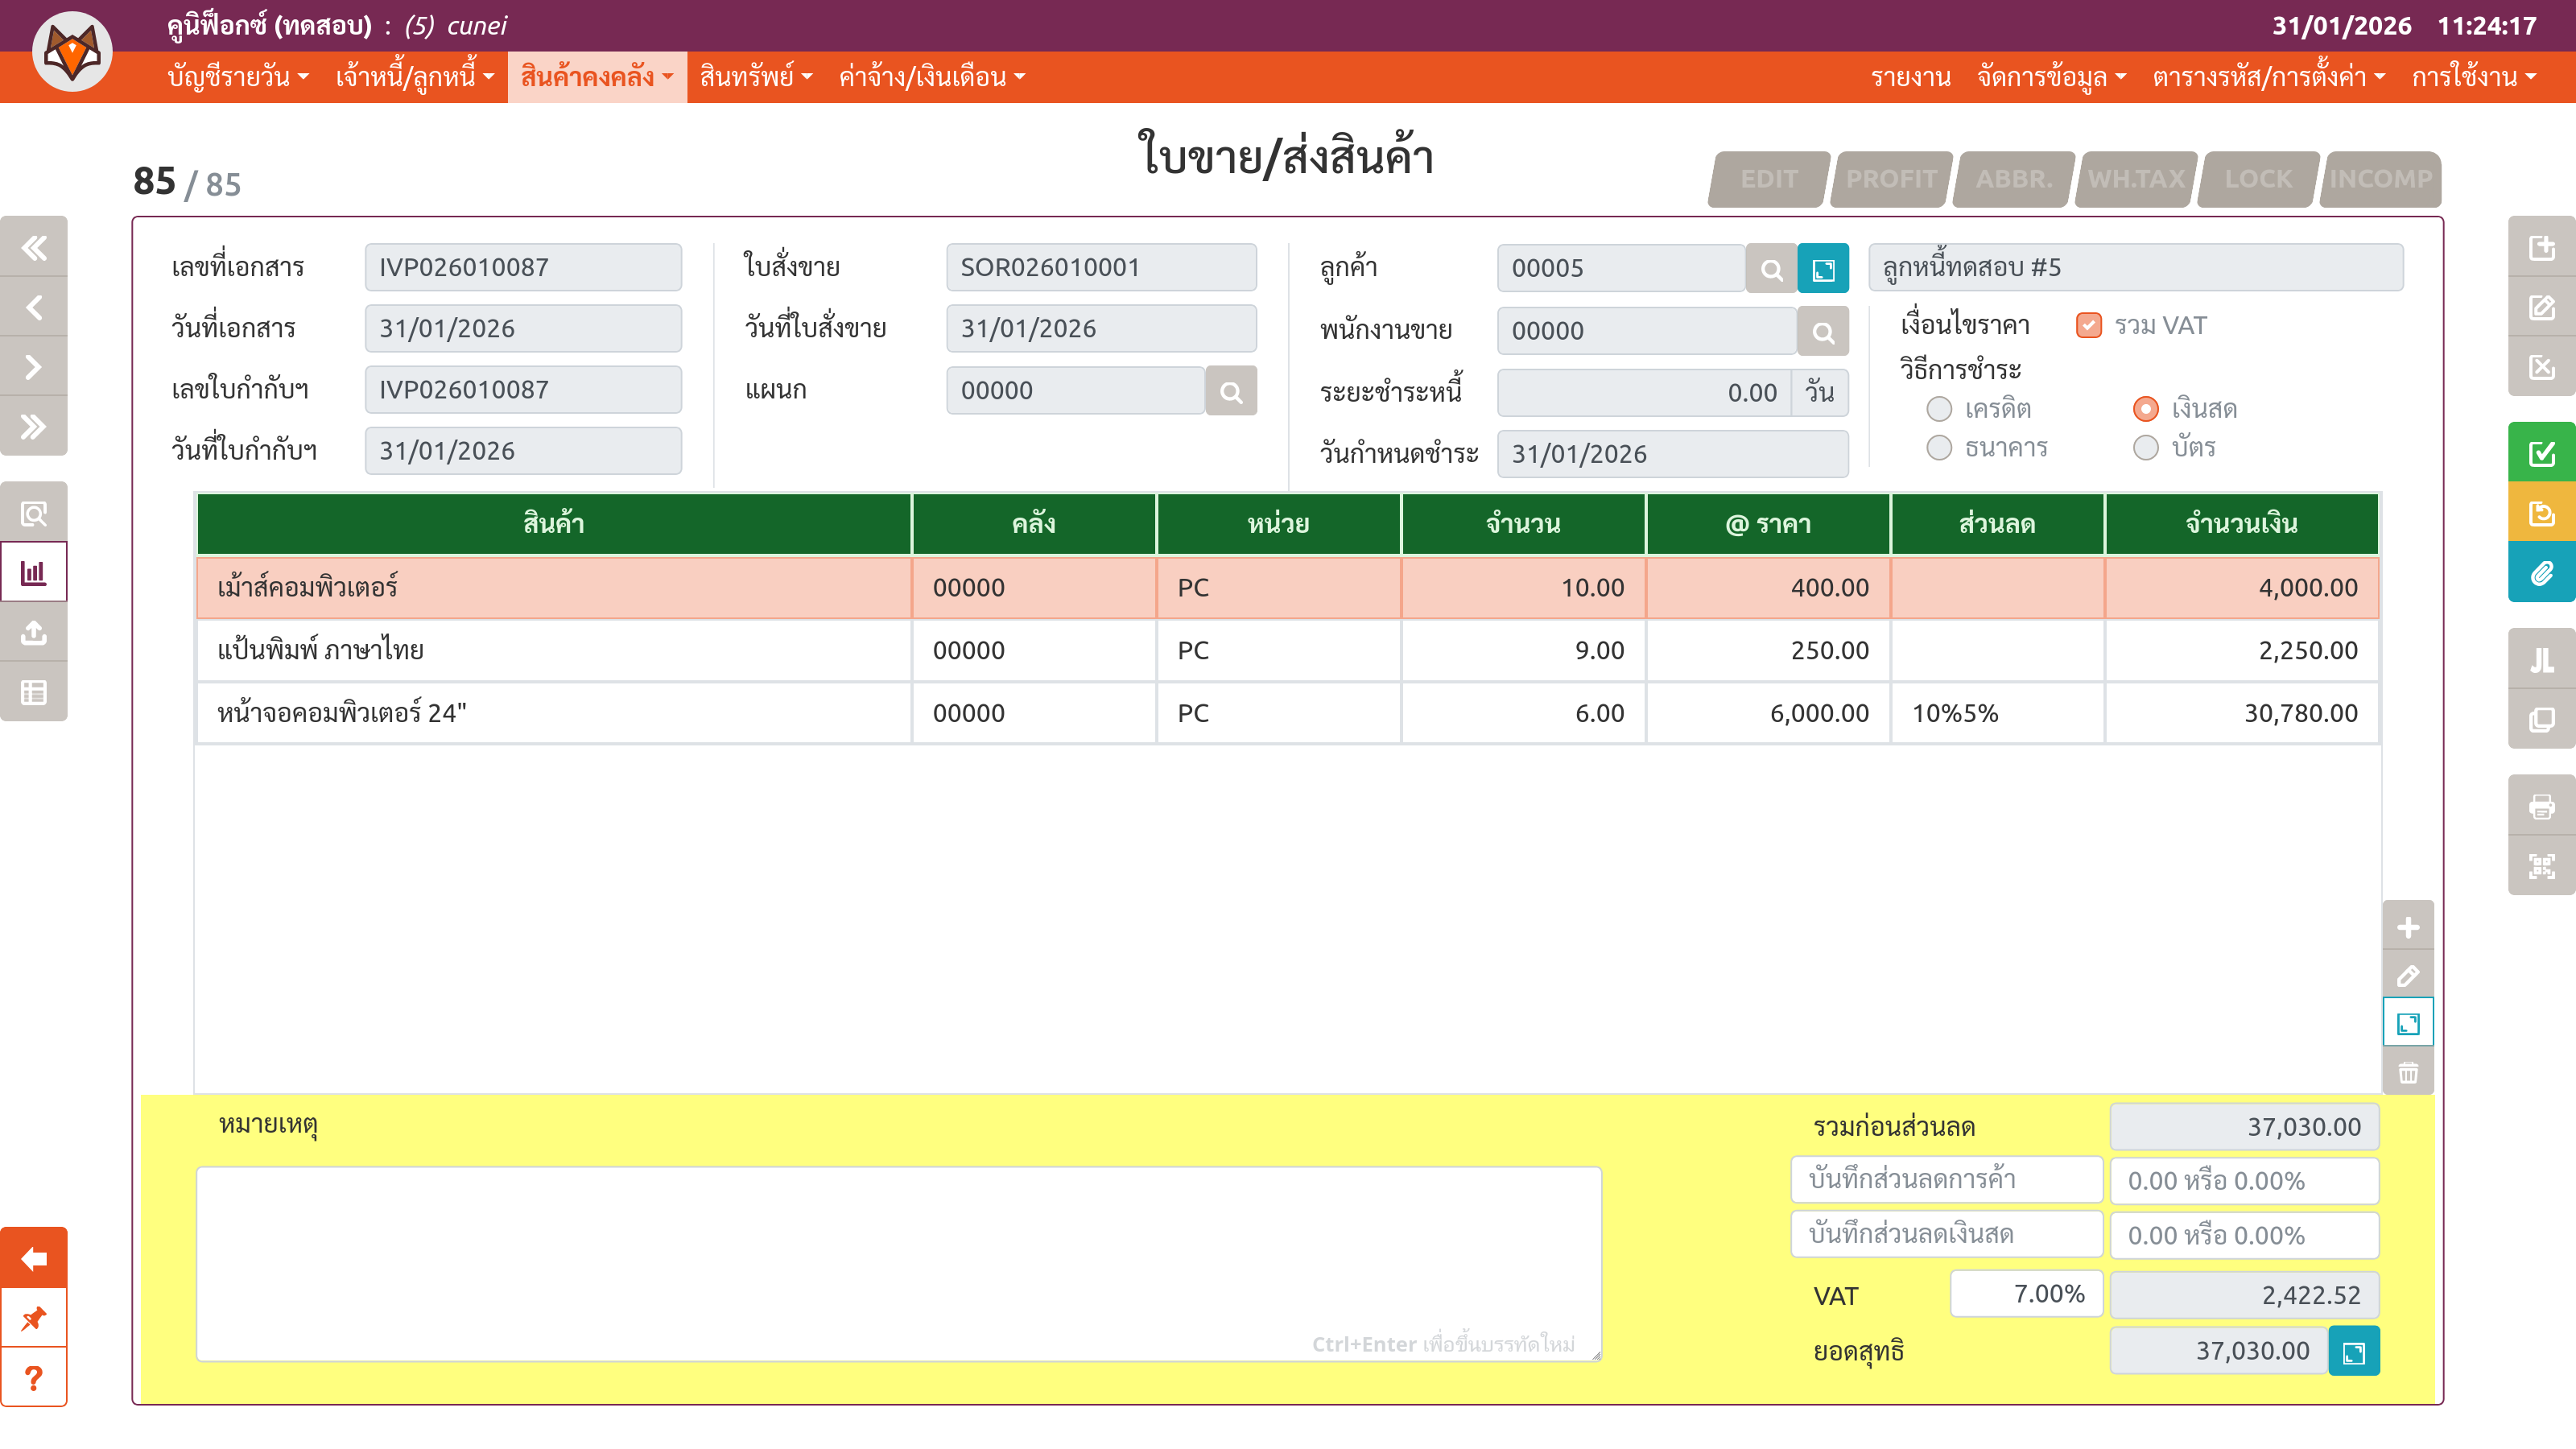Open the จัดการข้อมูล dropdown menu
This screenshot has width=2576, height=1449.
(x=2050, y=77)
